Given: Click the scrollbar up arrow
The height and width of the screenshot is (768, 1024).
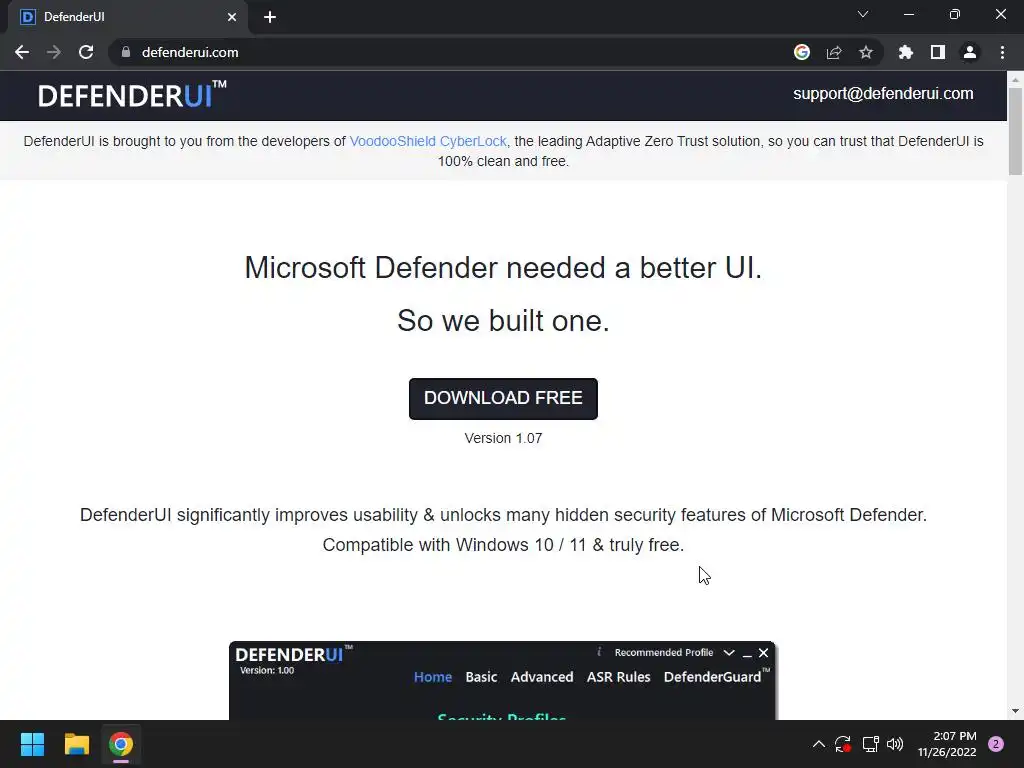Looking at the screenshot, I should click(x=1015, y=79).
